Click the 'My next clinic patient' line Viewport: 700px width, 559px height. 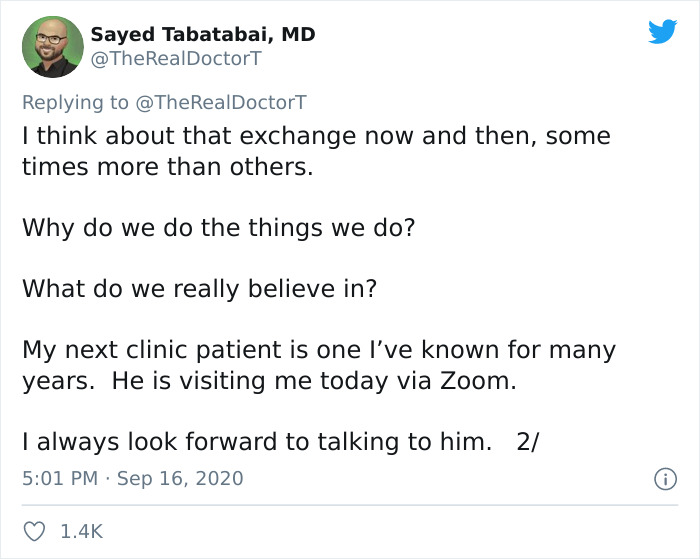[x=318, y=351]
